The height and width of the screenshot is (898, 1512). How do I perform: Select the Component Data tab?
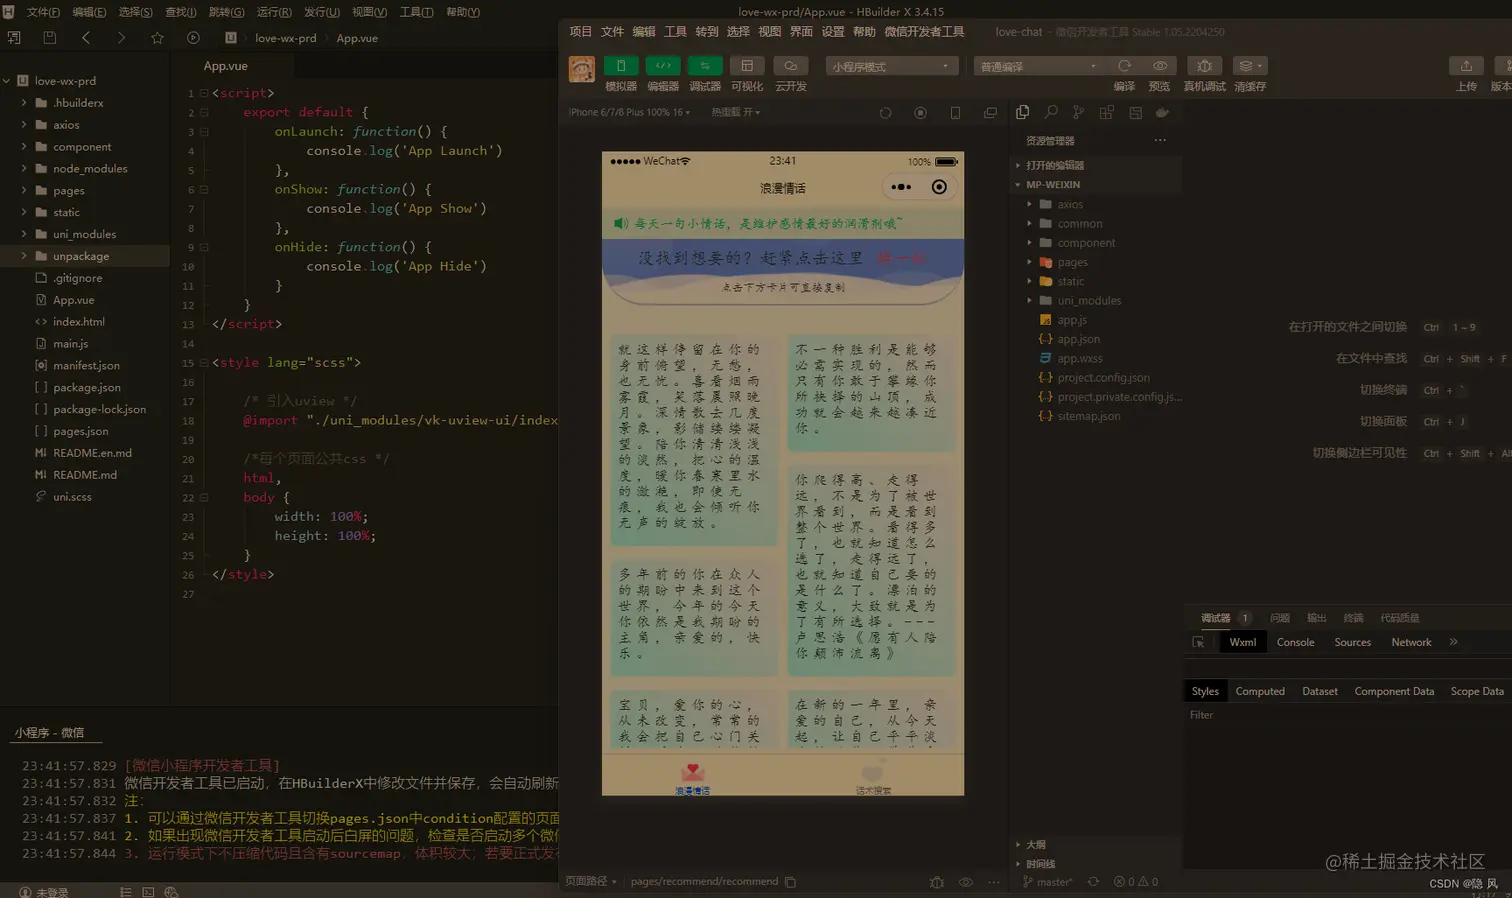pos(1394,691)
